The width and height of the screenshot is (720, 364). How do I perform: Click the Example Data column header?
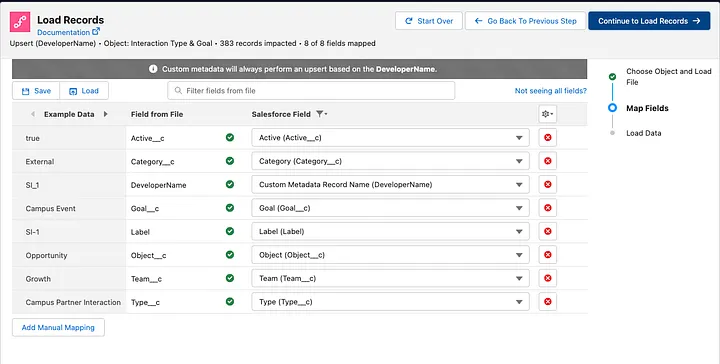coord(69,114)
